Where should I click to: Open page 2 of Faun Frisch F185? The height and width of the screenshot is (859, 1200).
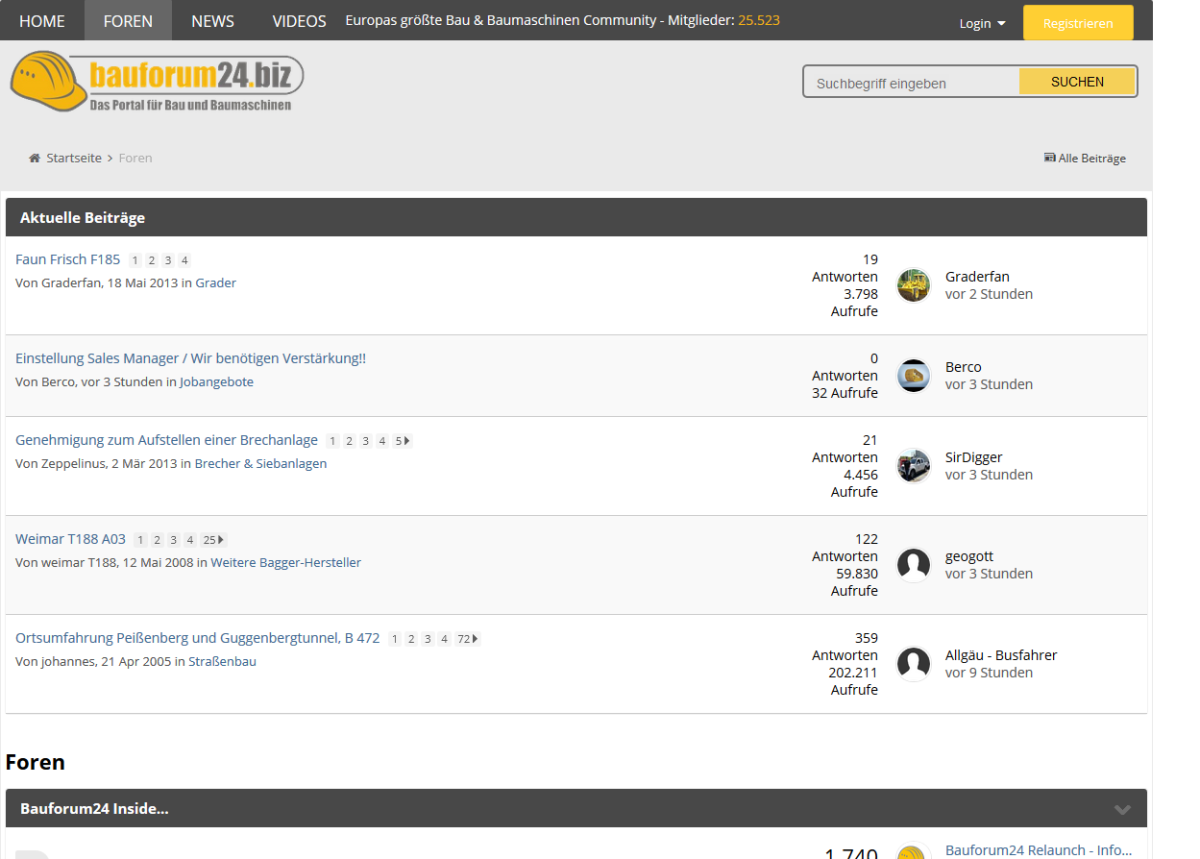point(152,261)
